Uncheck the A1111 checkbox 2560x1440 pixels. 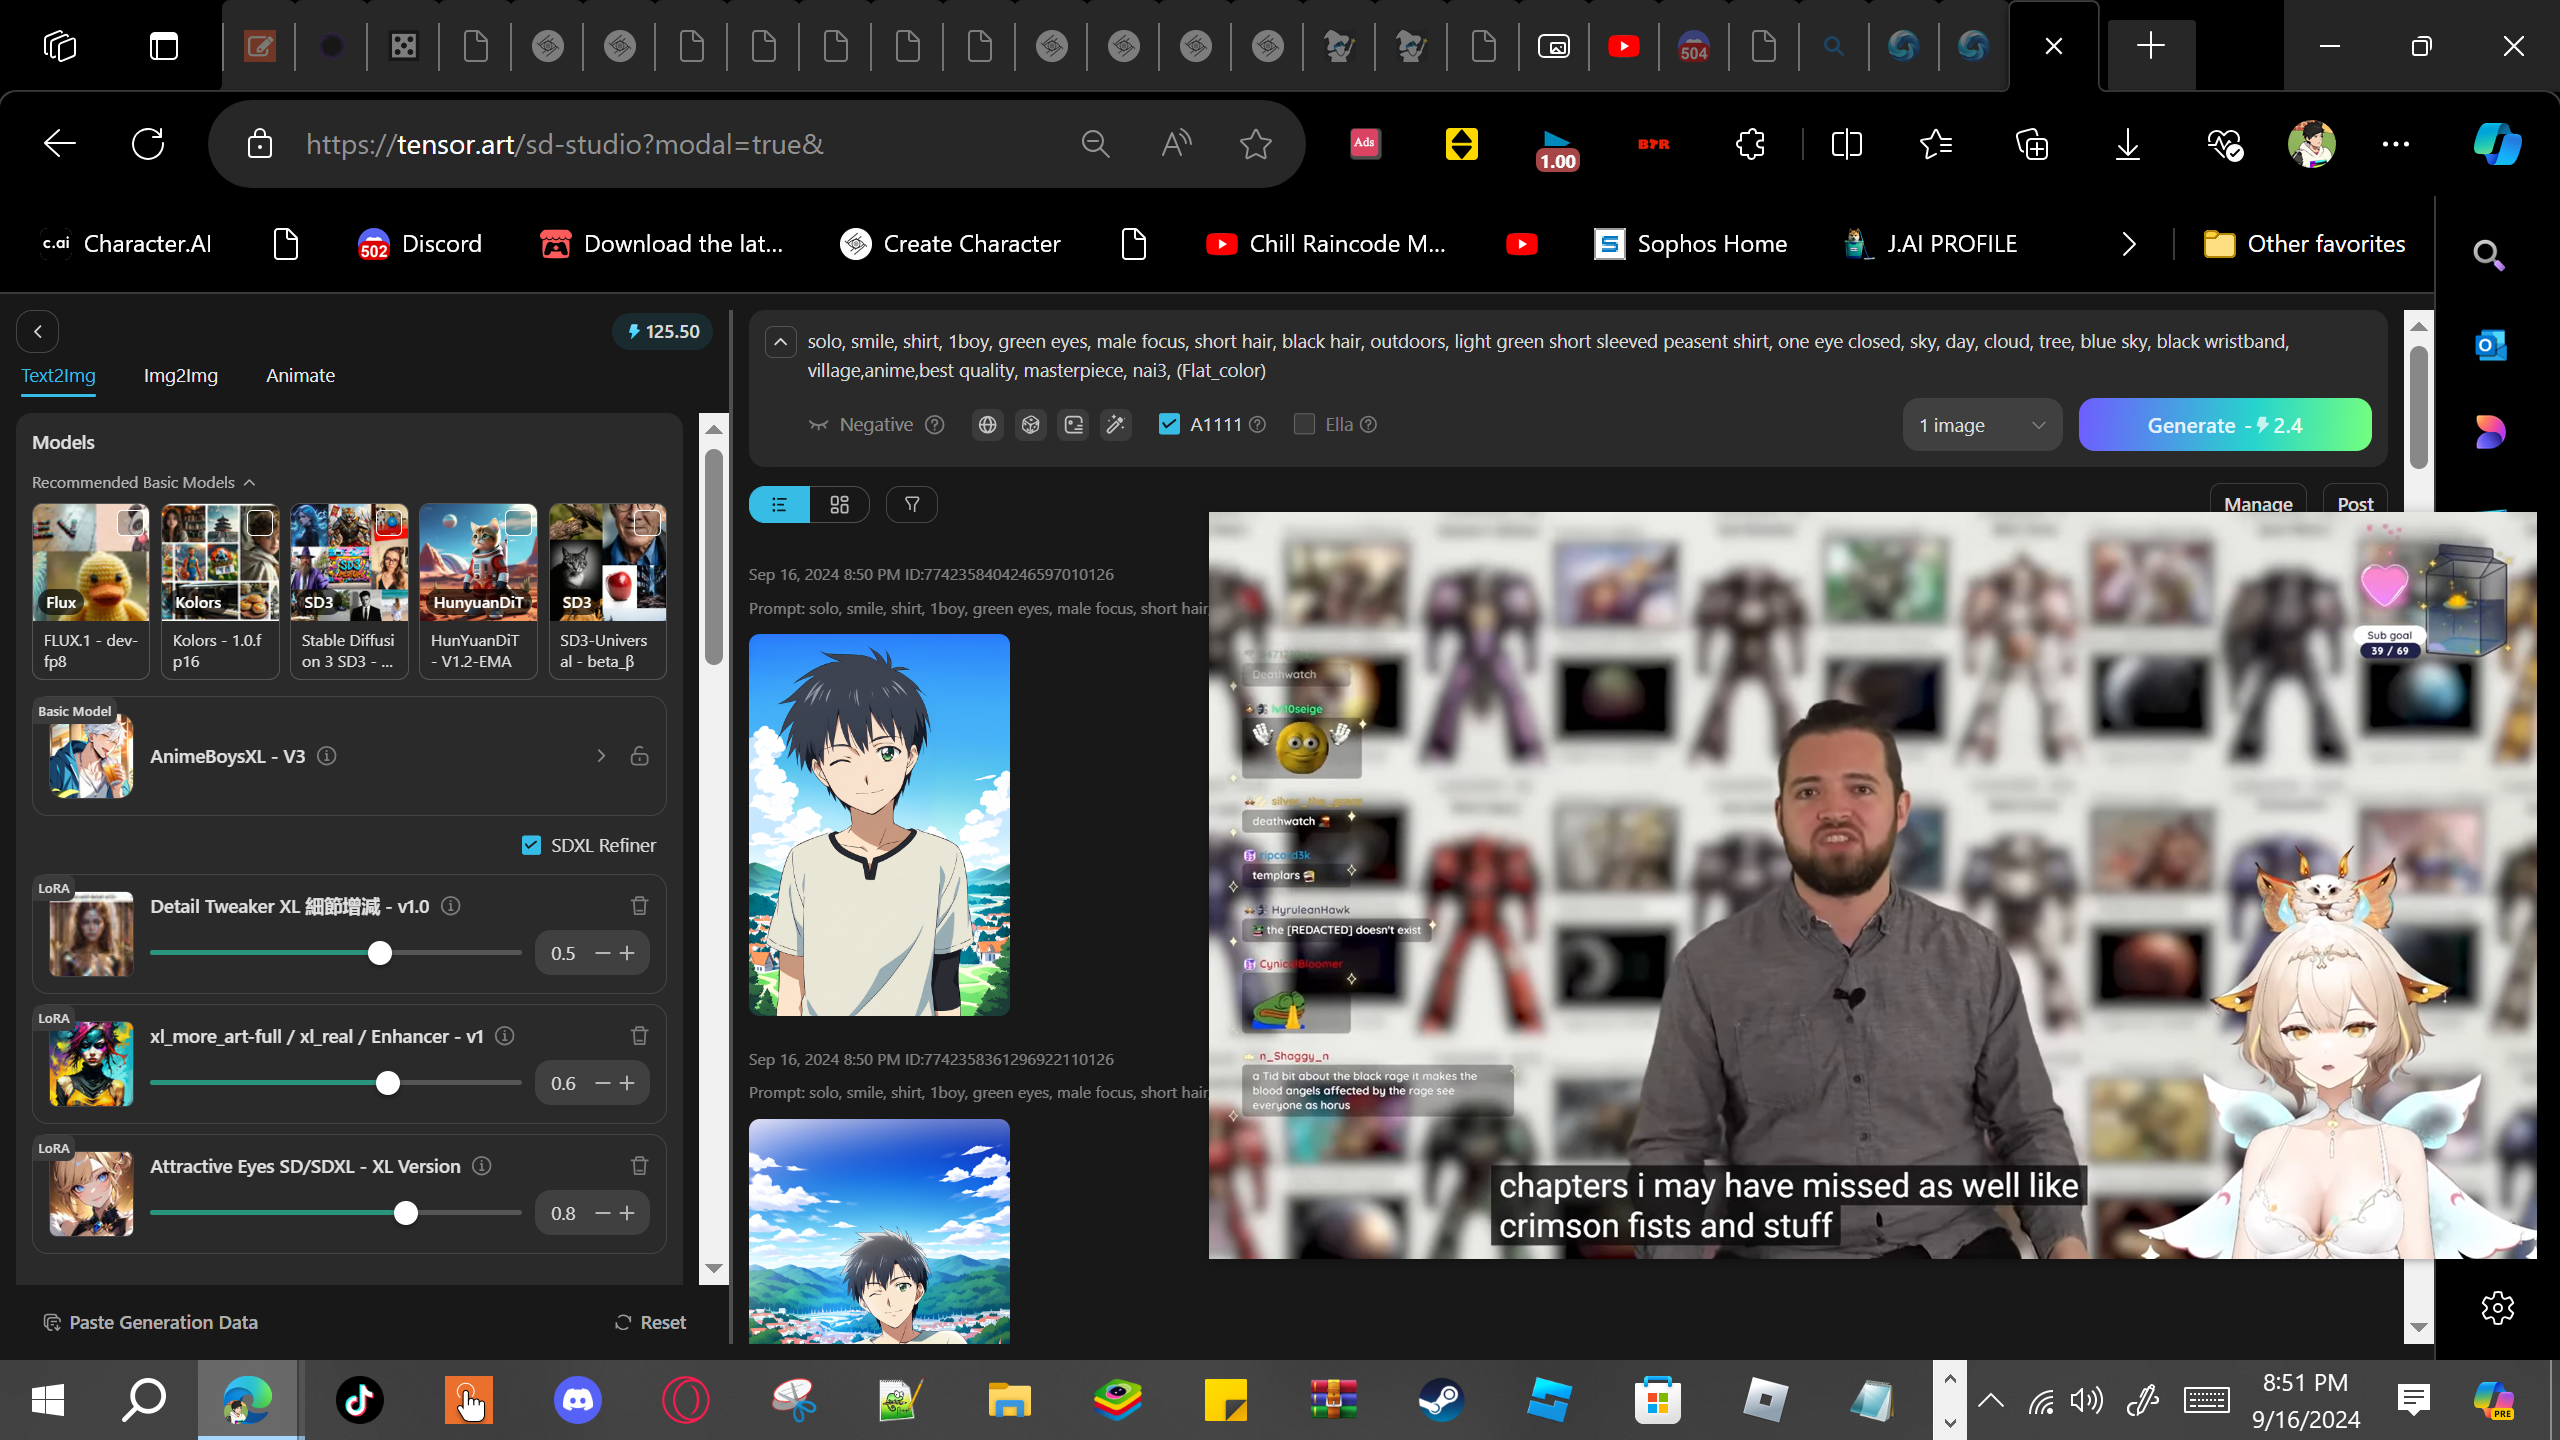click(1169, 425)
